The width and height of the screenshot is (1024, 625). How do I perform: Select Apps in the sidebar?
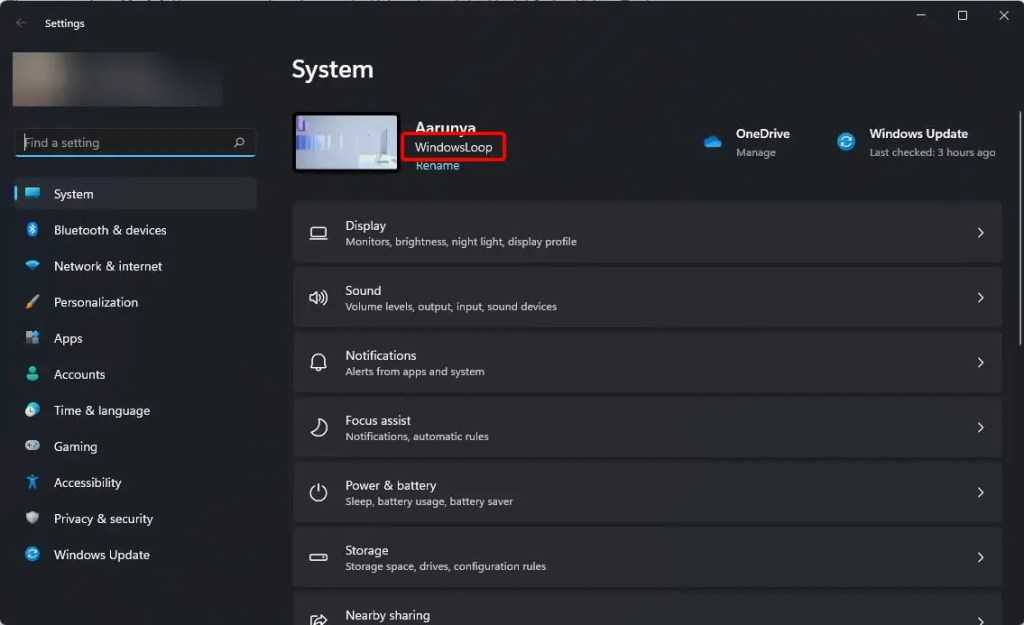(x=68, y=338)
